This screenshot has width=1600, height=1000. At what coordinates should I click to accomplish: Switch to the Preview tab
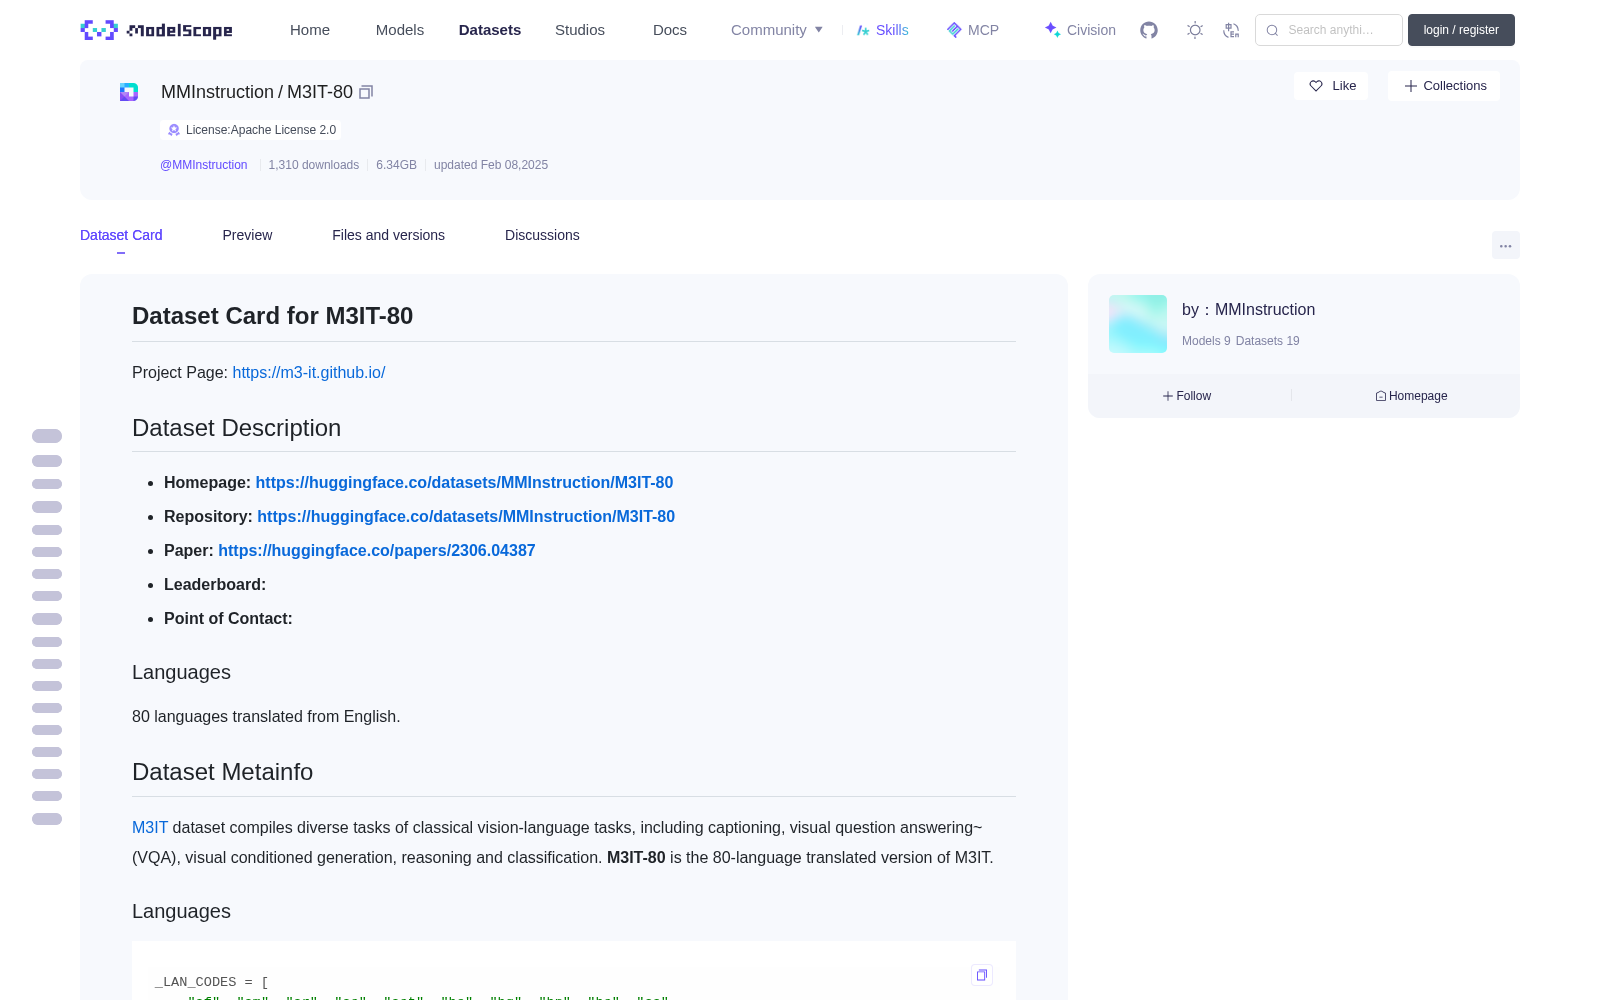247,235
